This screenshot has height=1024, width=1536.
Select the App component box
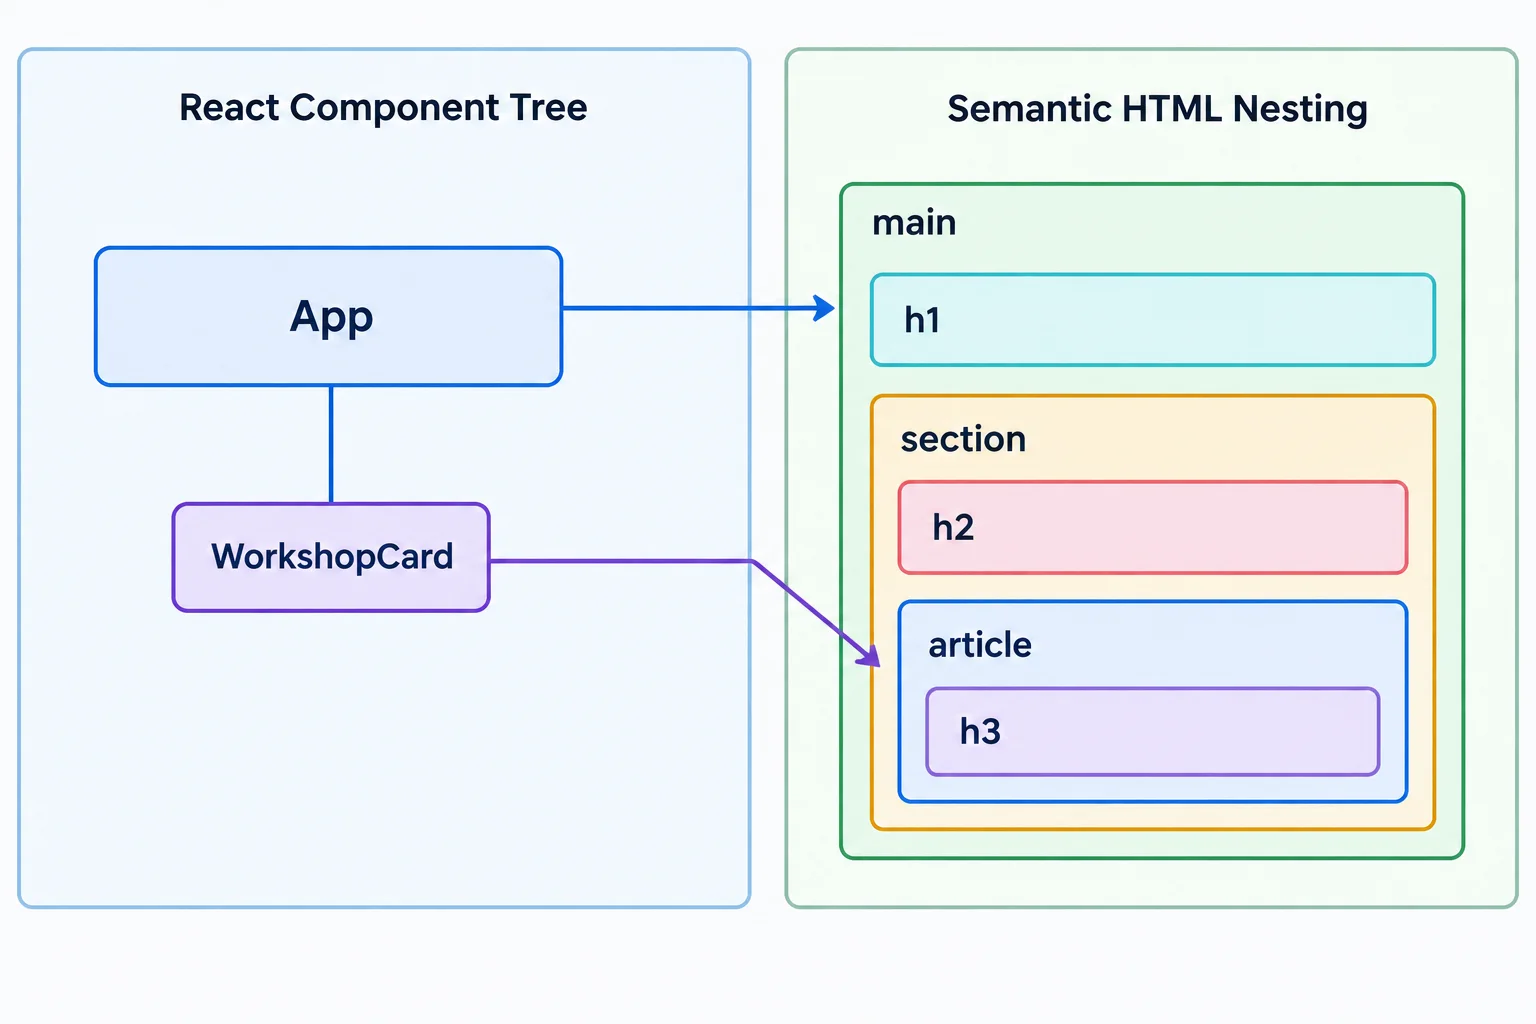coord(329,316)
